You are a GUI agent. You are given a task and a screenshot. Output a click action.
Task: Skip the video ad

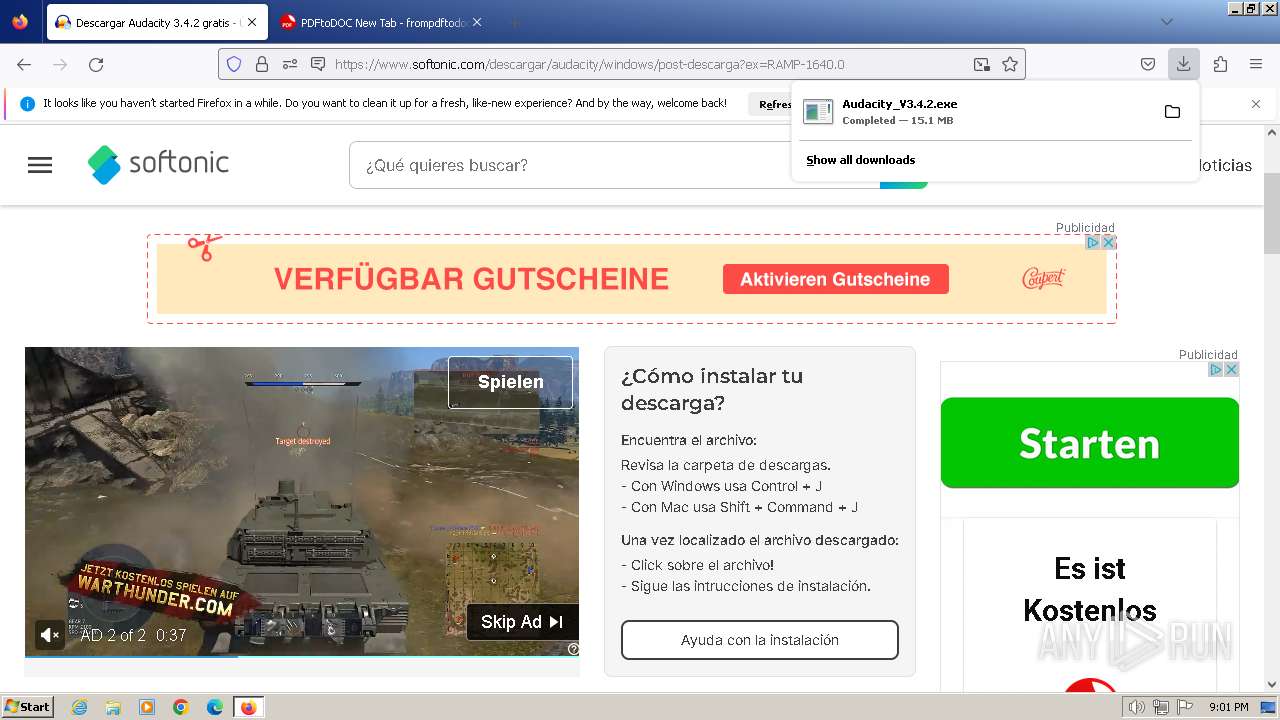coord(522,622)
